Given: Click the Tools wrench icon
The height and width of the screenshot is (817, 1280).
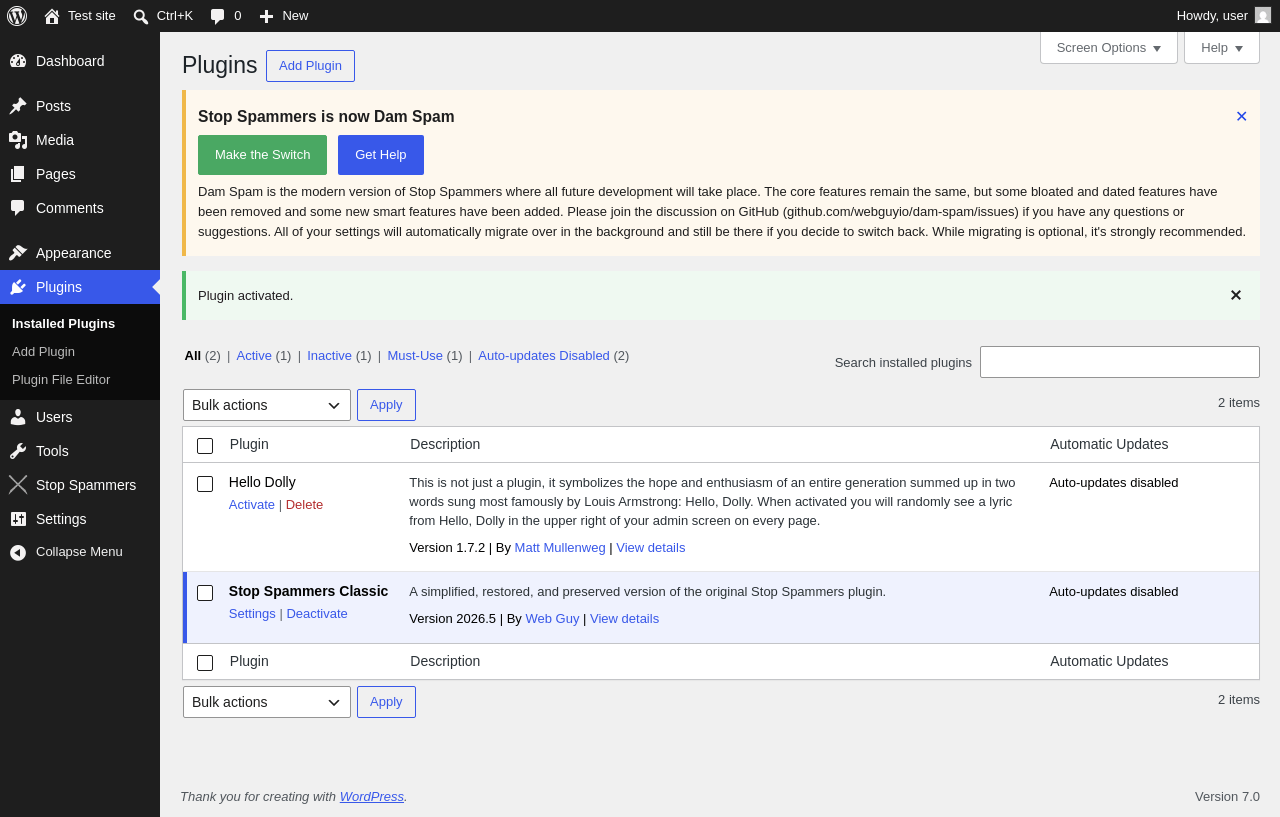Looking at the screenshot, I should (18, 451).
